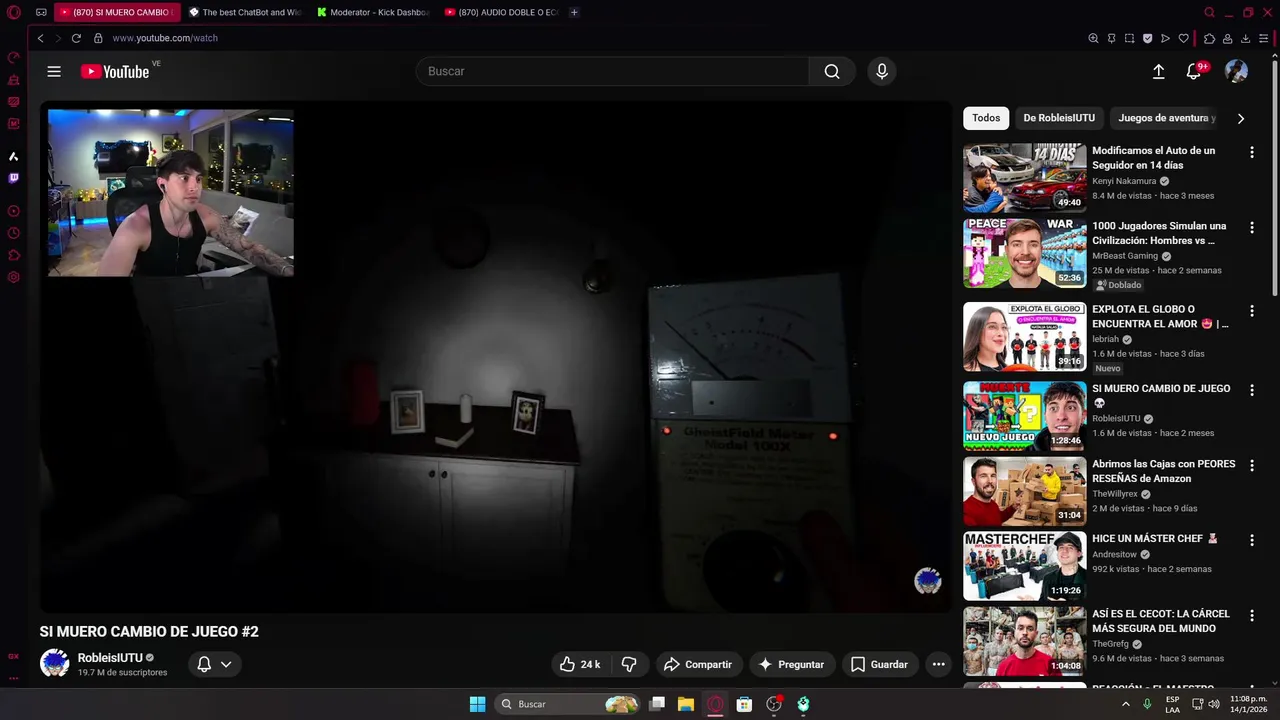Viewport: 1280px width, 720px height.
Task: Select the Juegos de aventura filter chip
Action: click(1166, 118)
